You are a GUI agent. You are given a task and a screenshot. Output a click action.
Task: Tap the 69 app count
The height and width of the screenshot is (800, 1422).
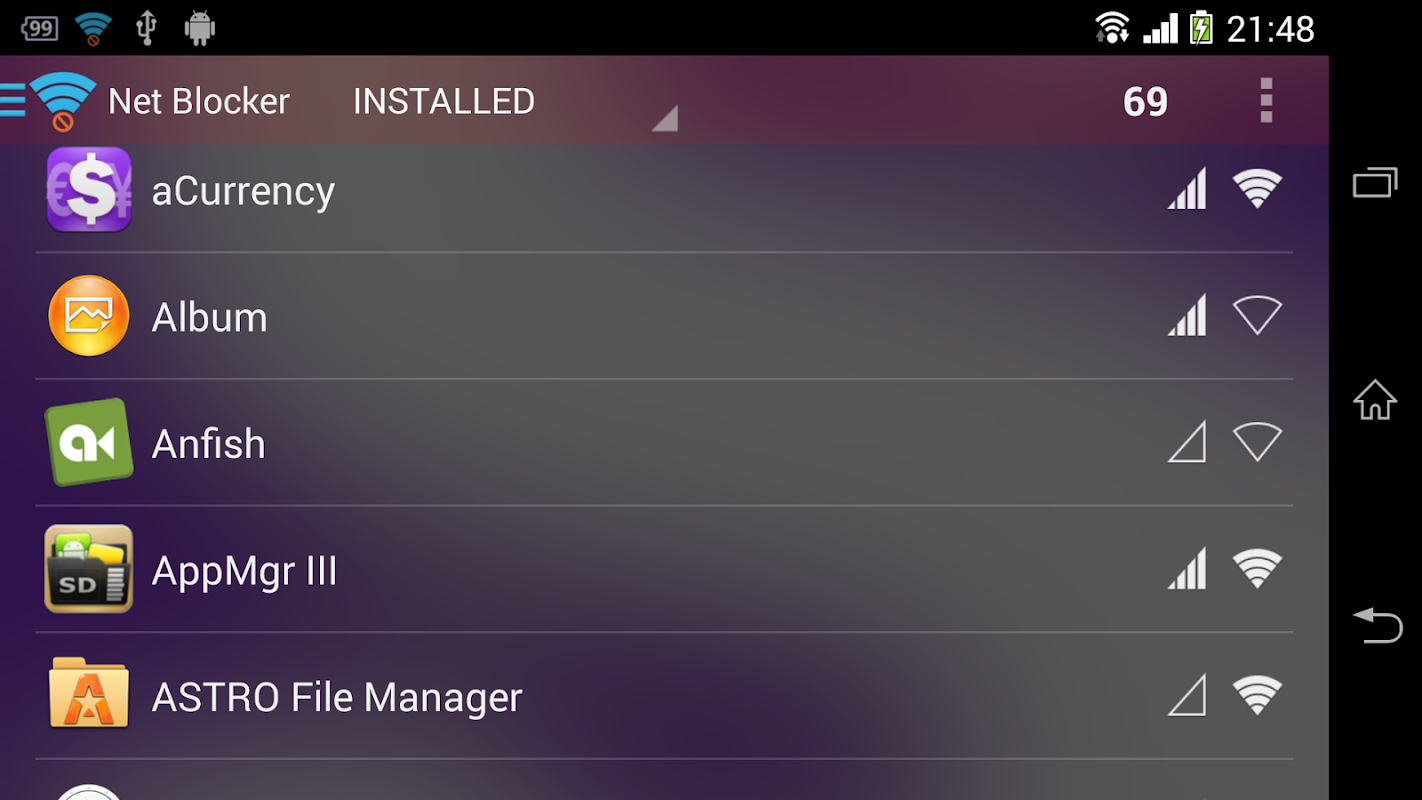pyautogui.click(x=1145, y=101)
